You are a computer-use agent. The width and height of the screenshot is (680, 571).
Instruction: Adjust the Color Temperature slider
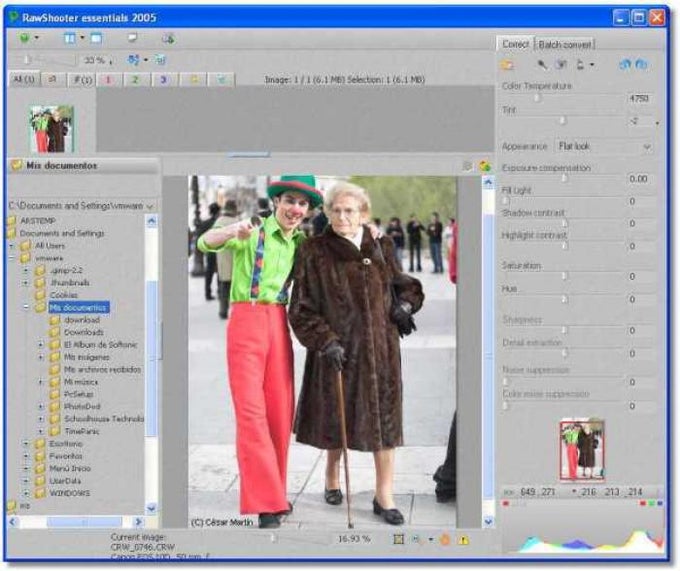tap(537, 98)
